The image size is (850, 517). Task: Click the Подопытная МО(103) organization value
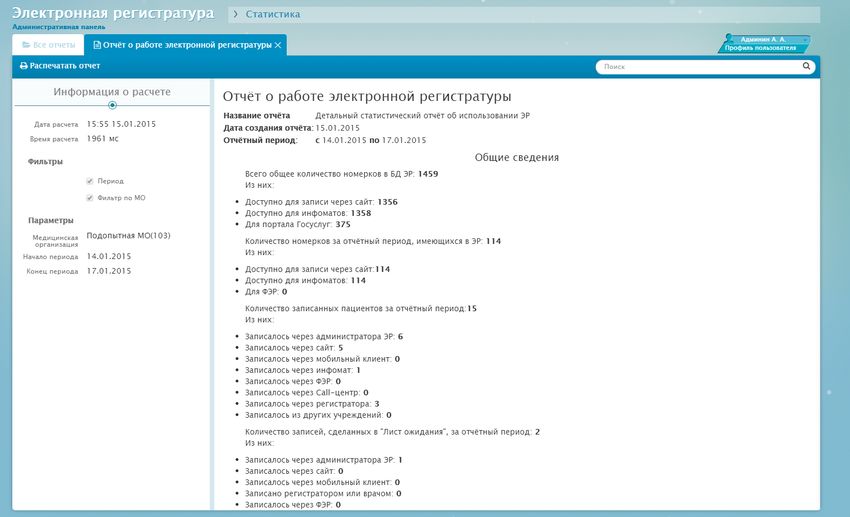tap(129, 236)
